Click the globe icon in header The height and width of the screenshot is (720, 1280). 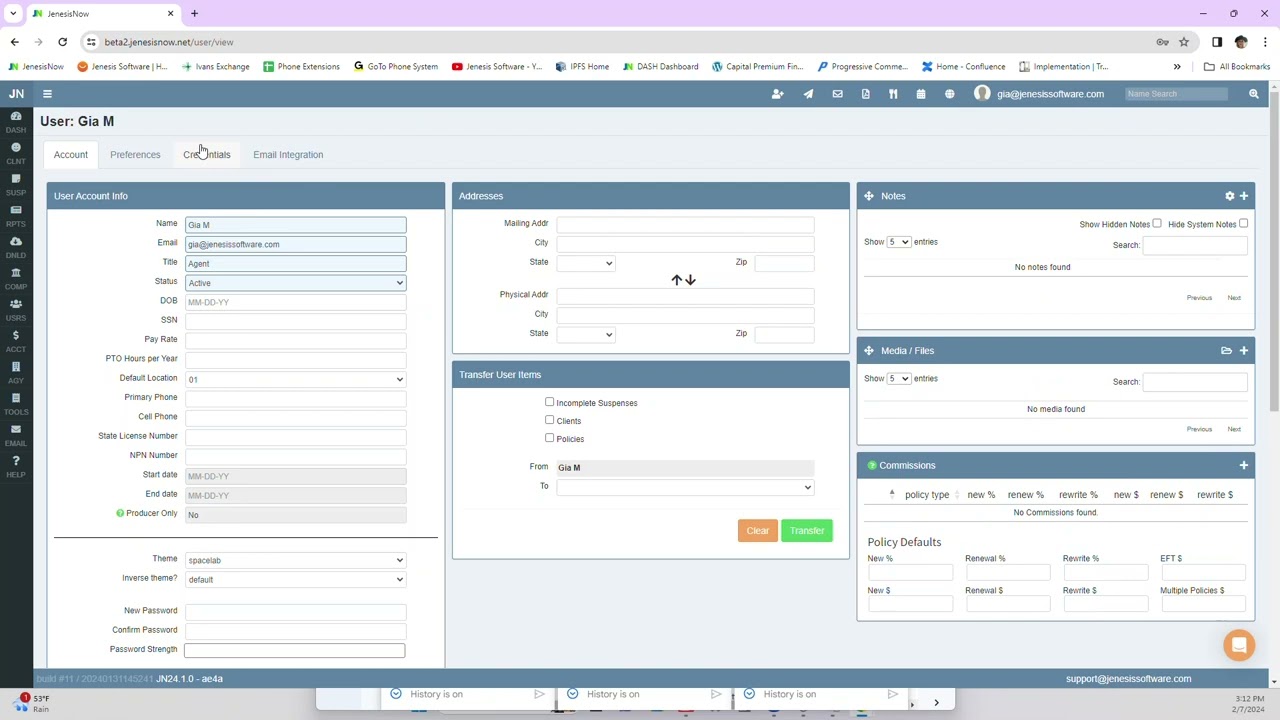pyautogui.click(x=950, y=94)
